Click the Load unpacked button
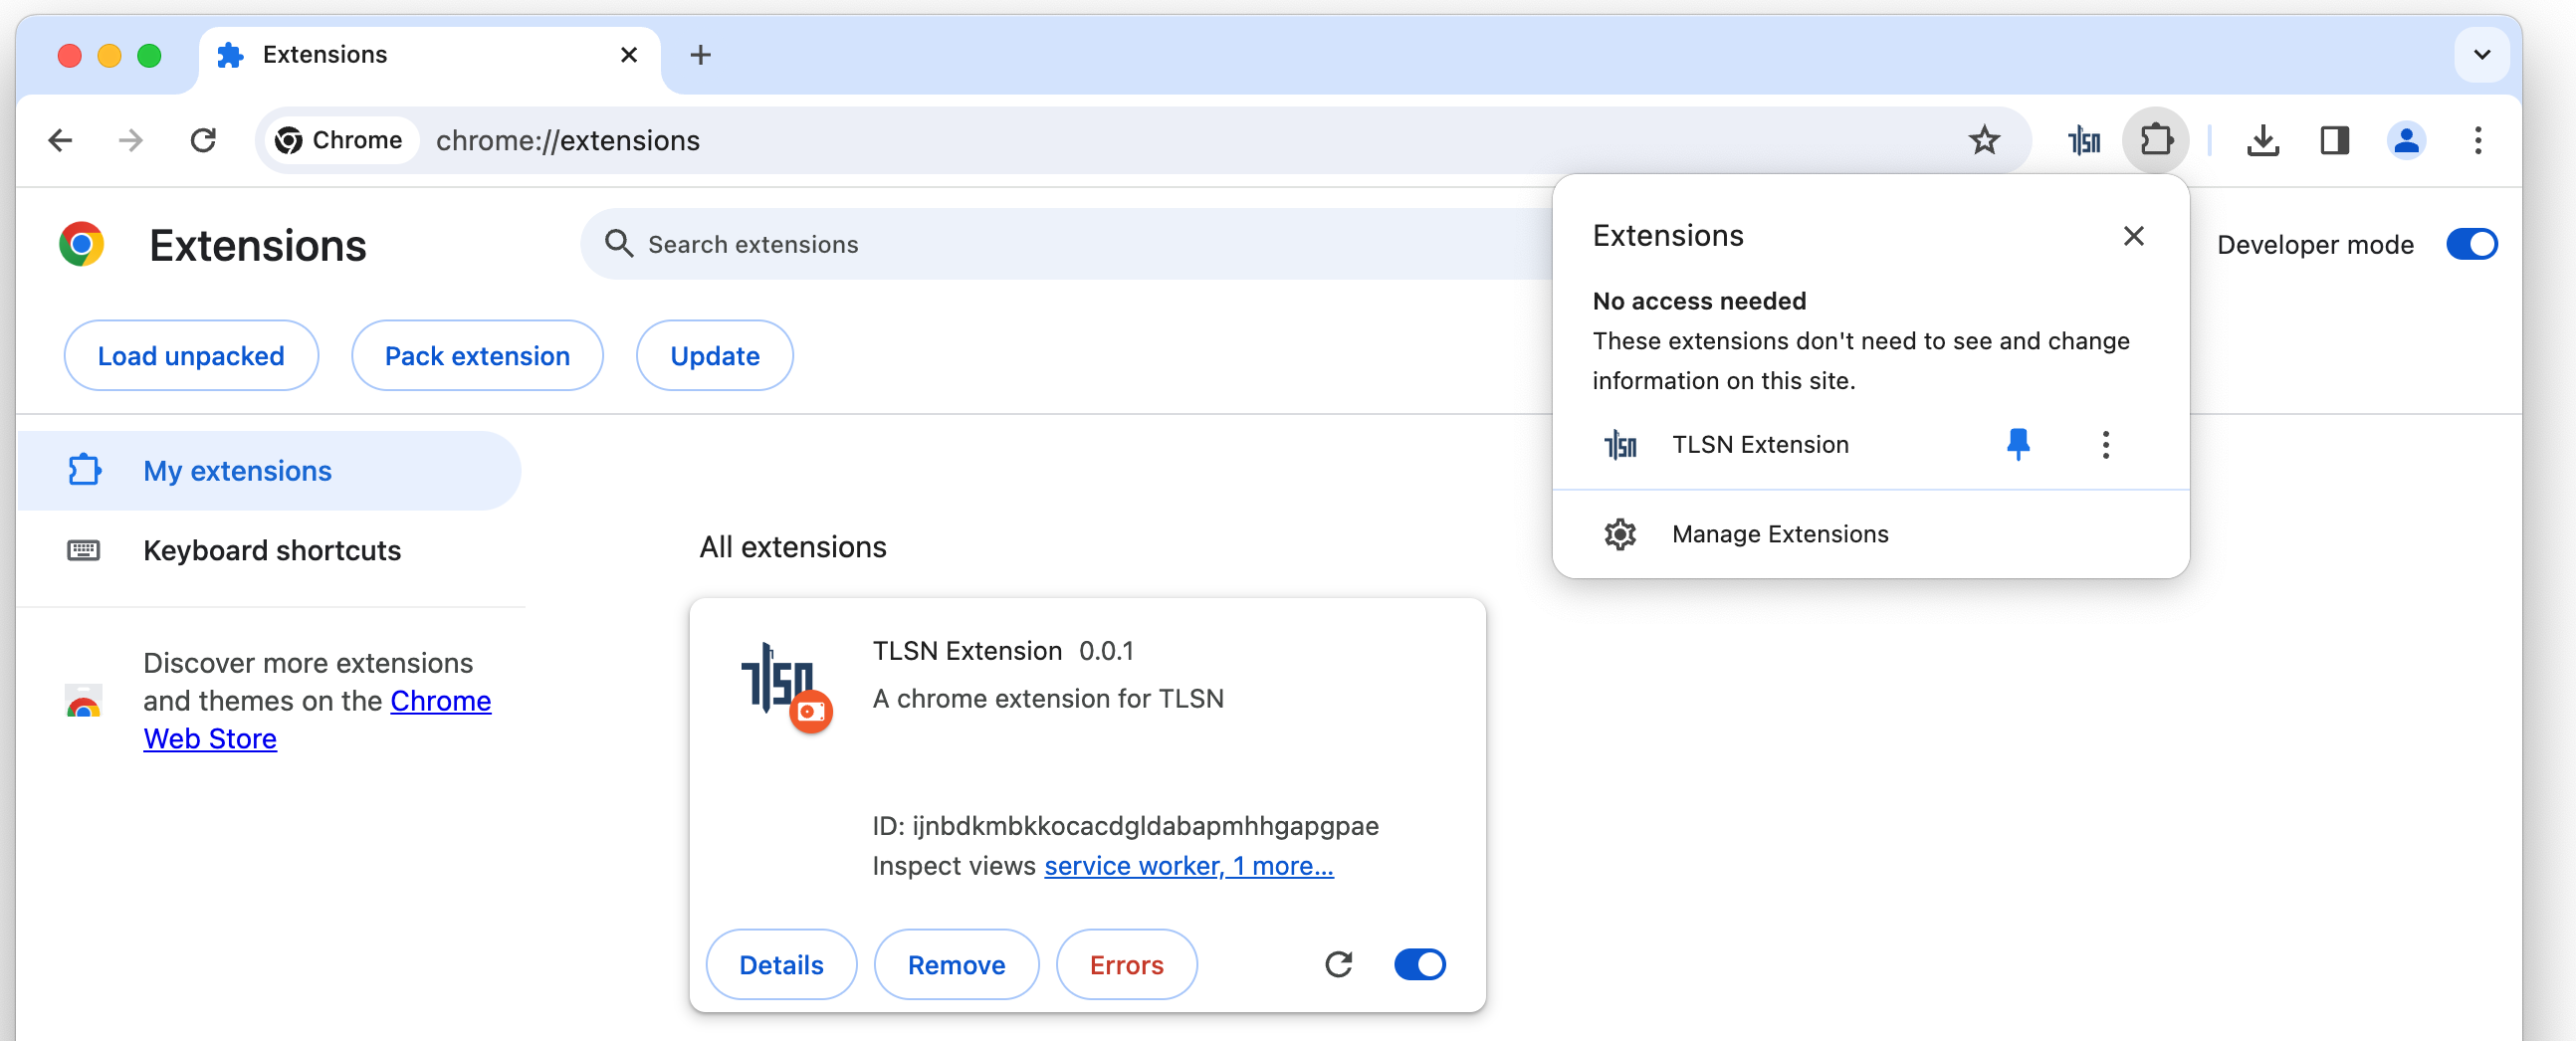 (191, 356)
